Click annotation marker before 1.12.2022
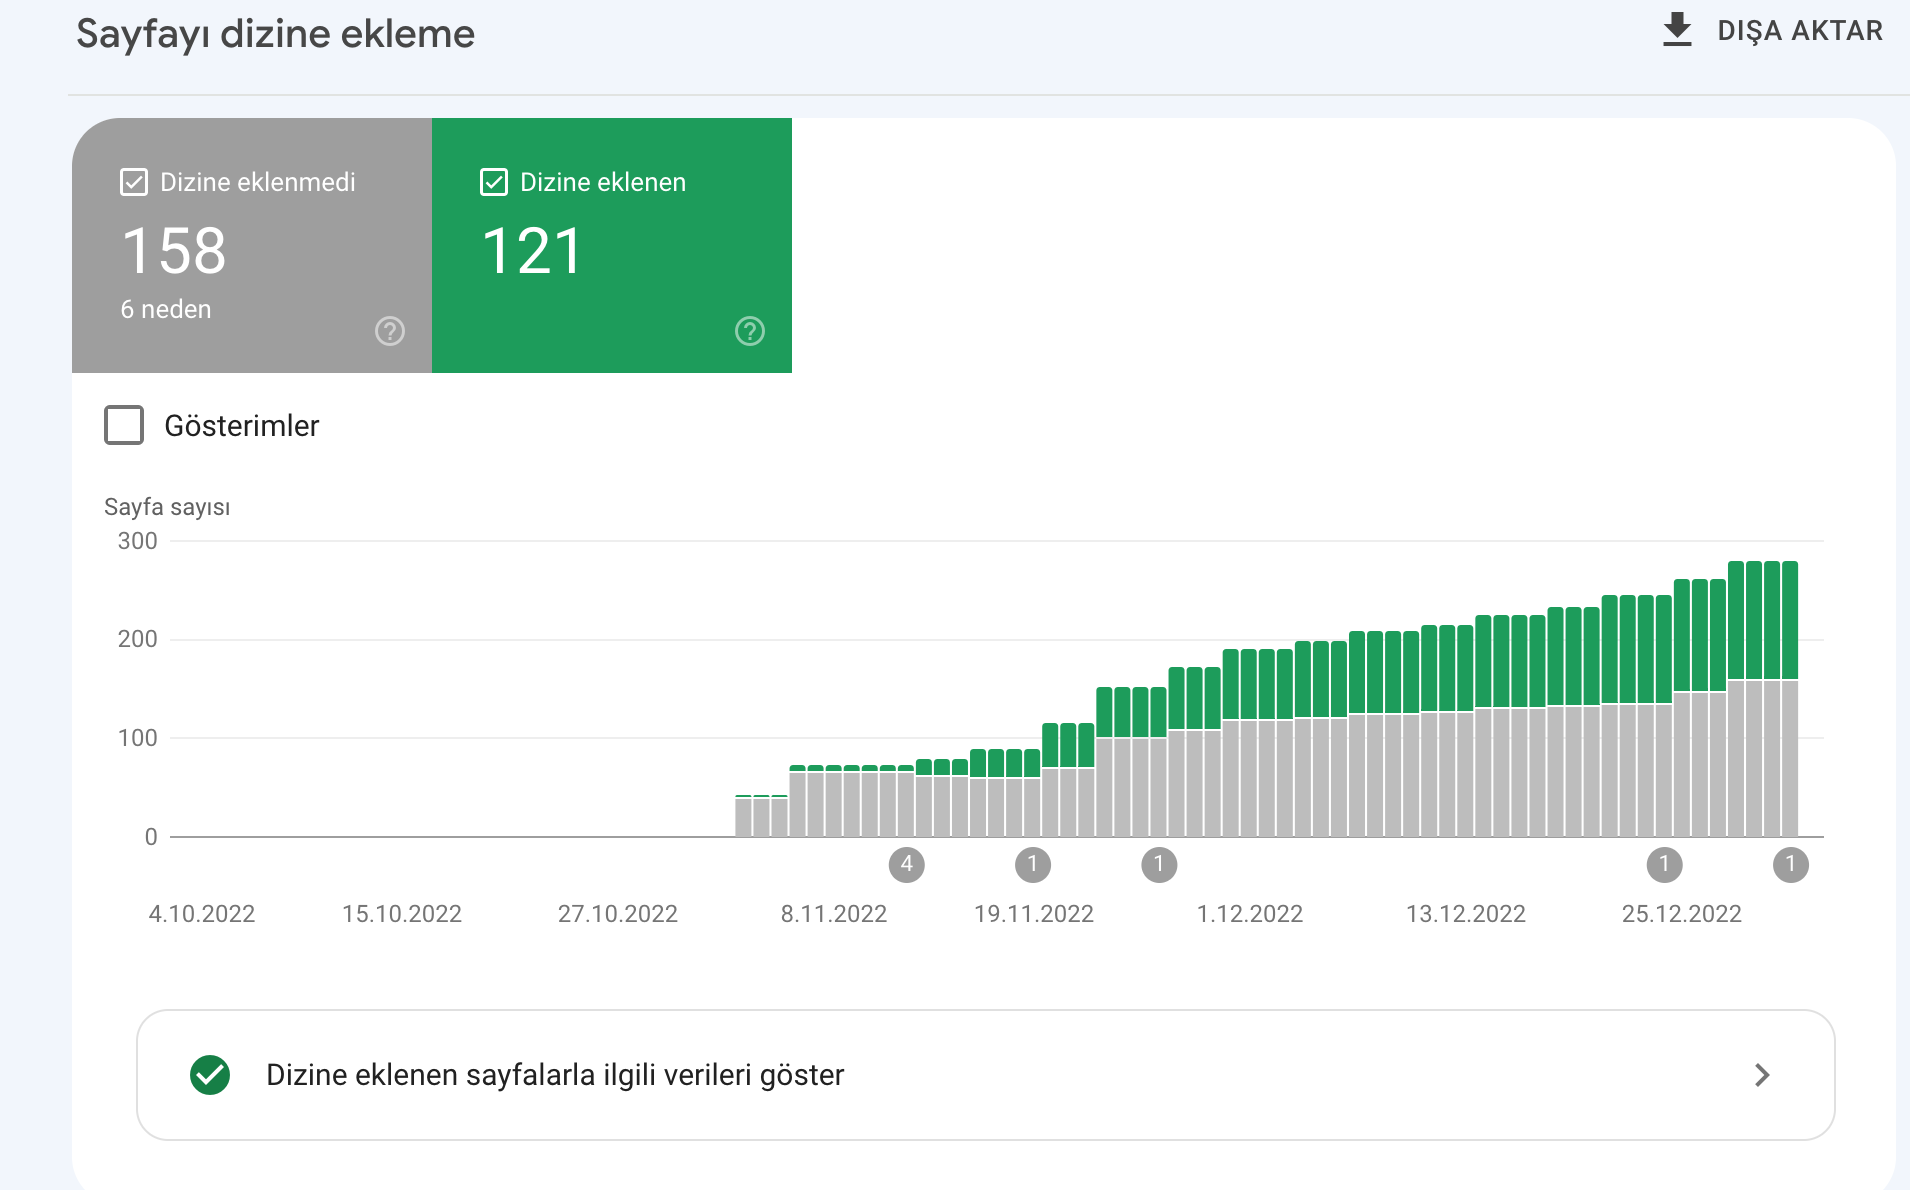The width and height of the screenshot is (1910, 1190). tap(1159, 864)
